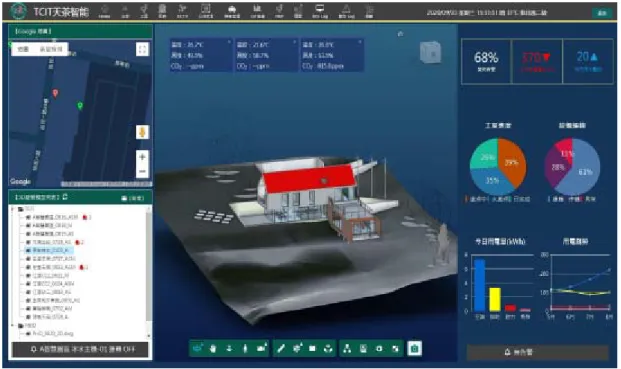
Task: Open the monitor-icon IOS Log menu item
Action: [x=320, y=11]
